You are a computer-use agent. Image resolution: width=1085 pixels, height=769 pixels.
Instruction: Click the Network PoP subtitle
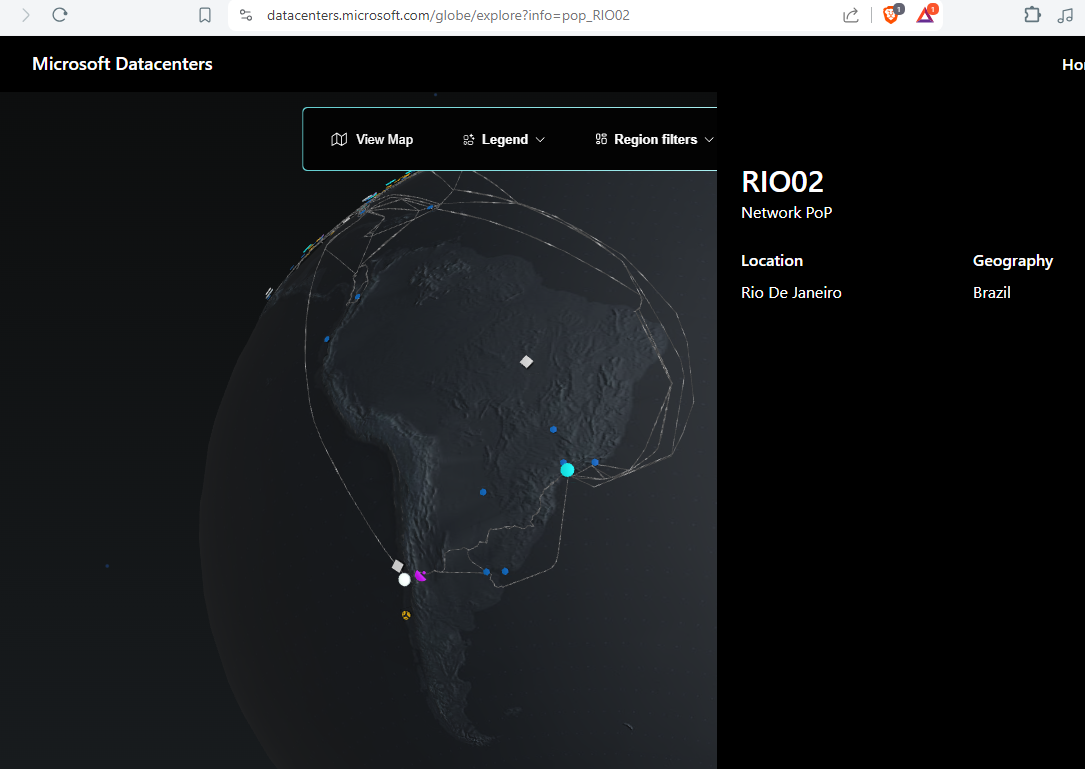coord(787,212)
